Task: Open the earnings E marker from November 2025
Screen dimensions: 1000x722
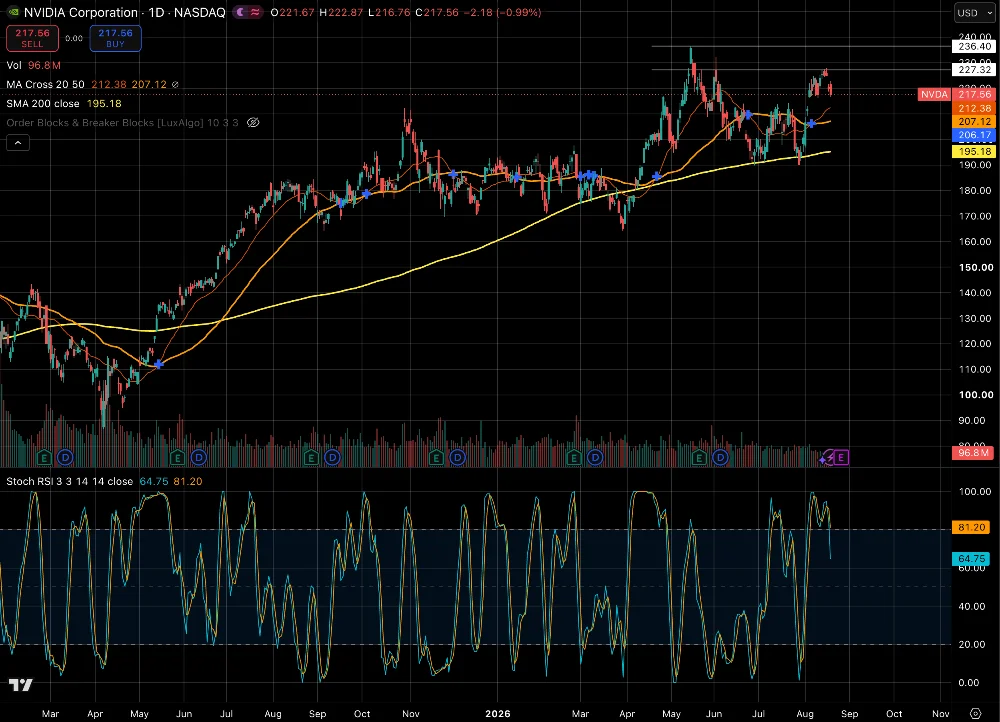Action: 436,457
